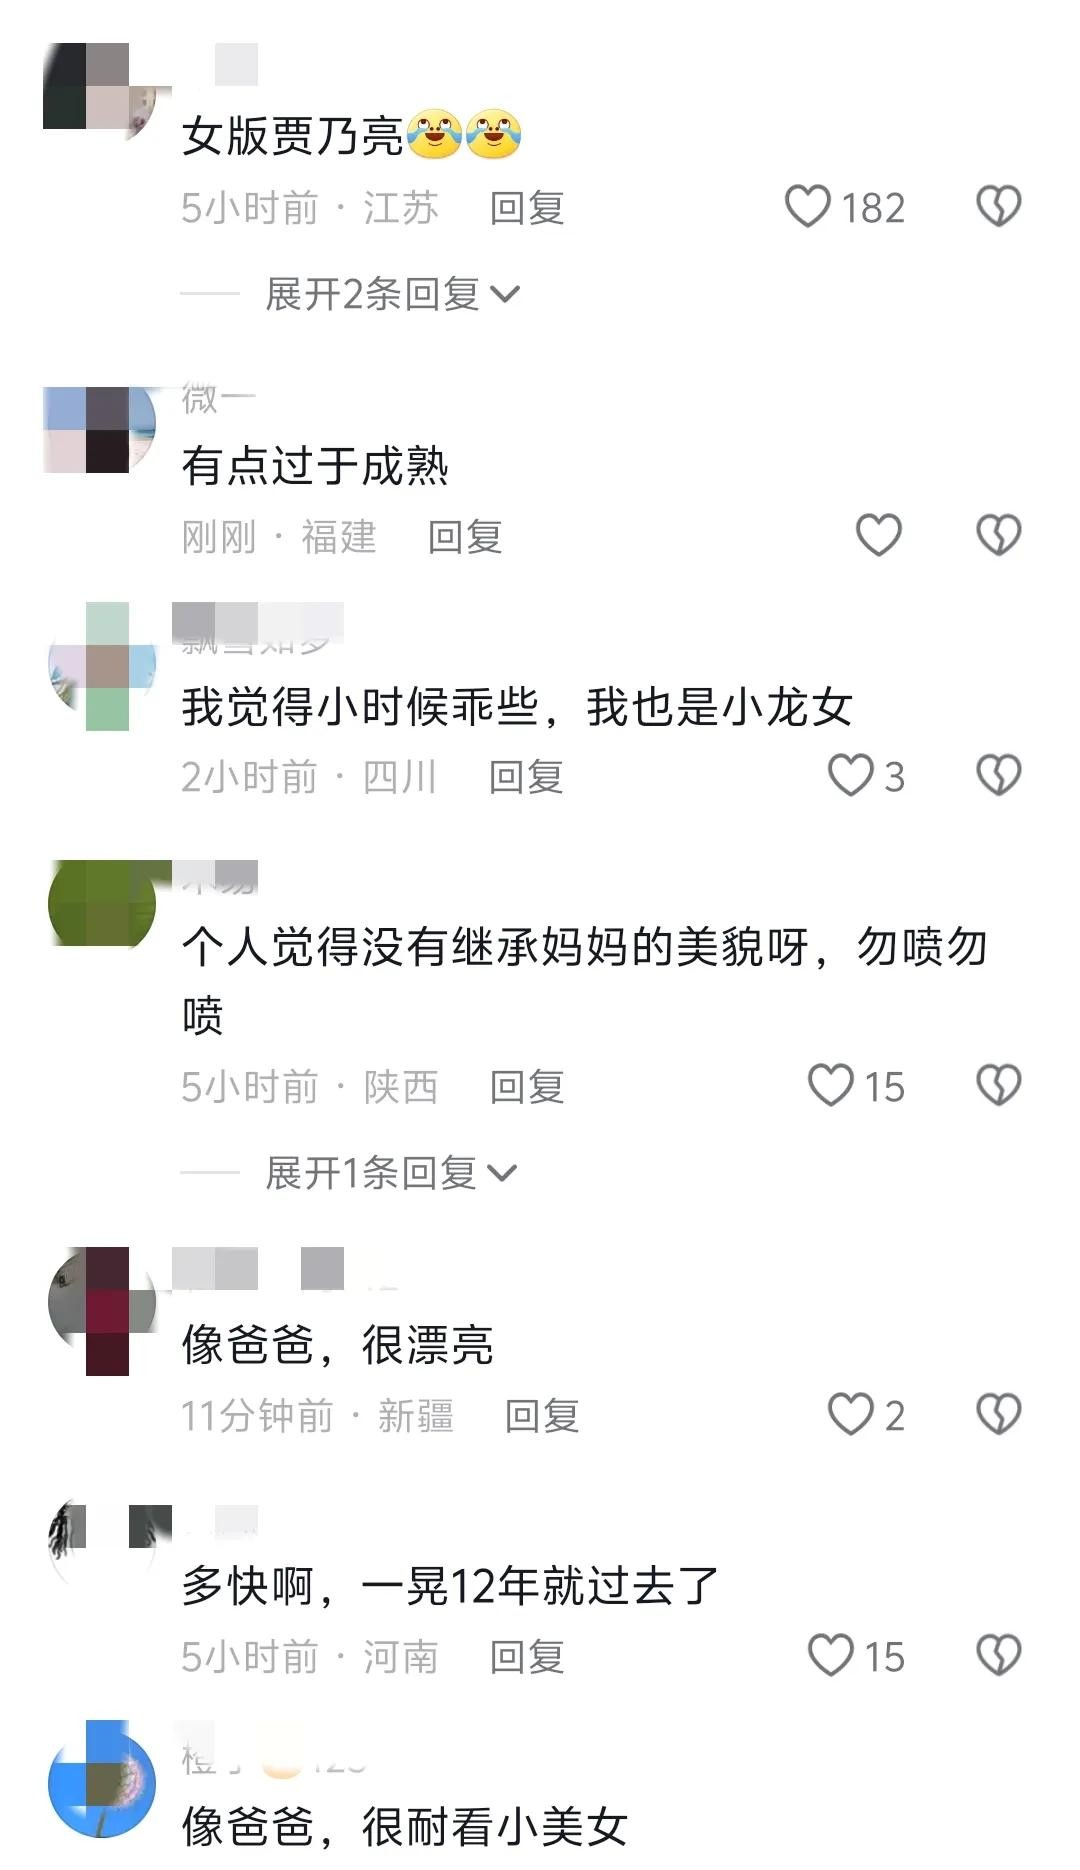The image size is (1080, 1870).
Task: Like the 小龙女 comment from 四川
Action: 851,776
